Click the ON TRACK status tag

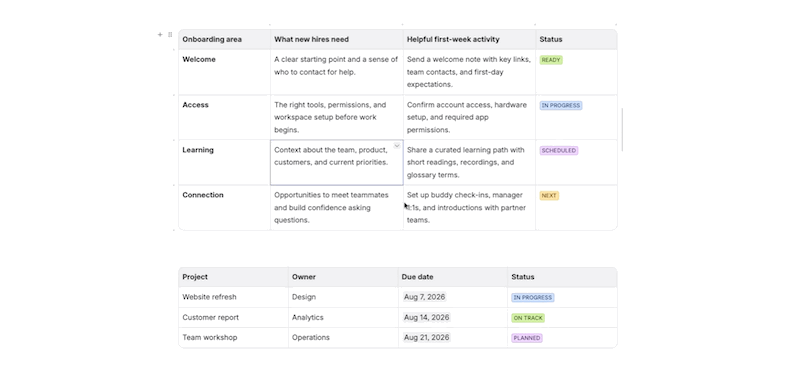tap(528, 318)
